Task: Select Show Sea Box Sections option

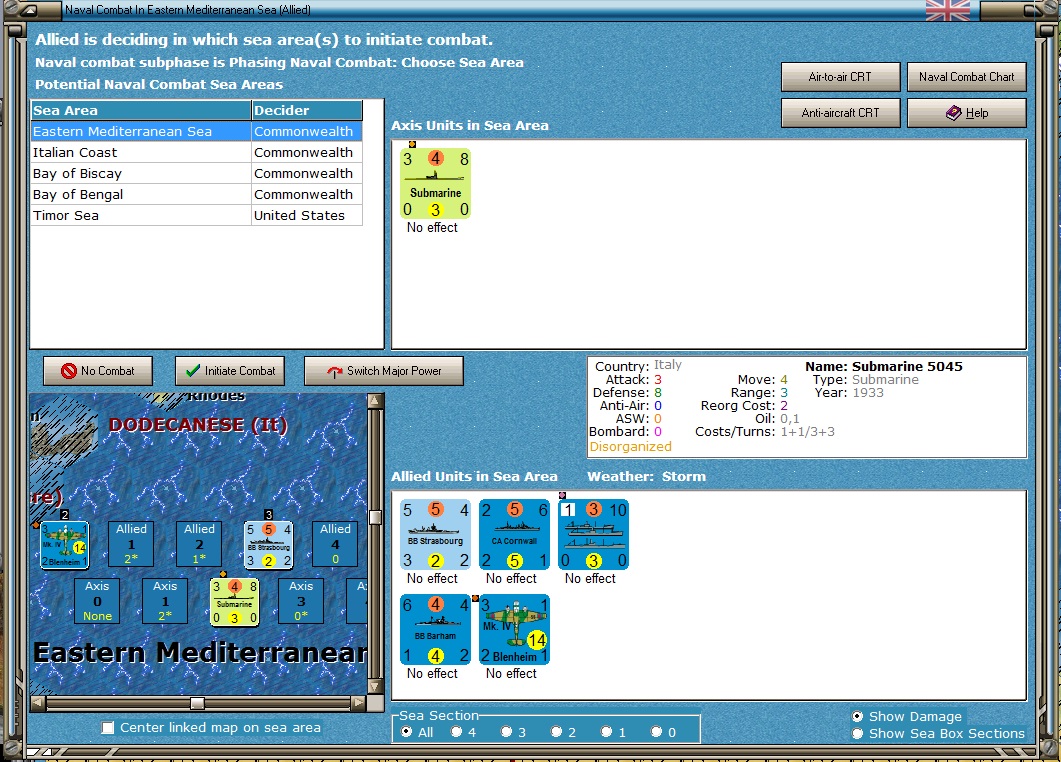Action: [x=857, y=734]
